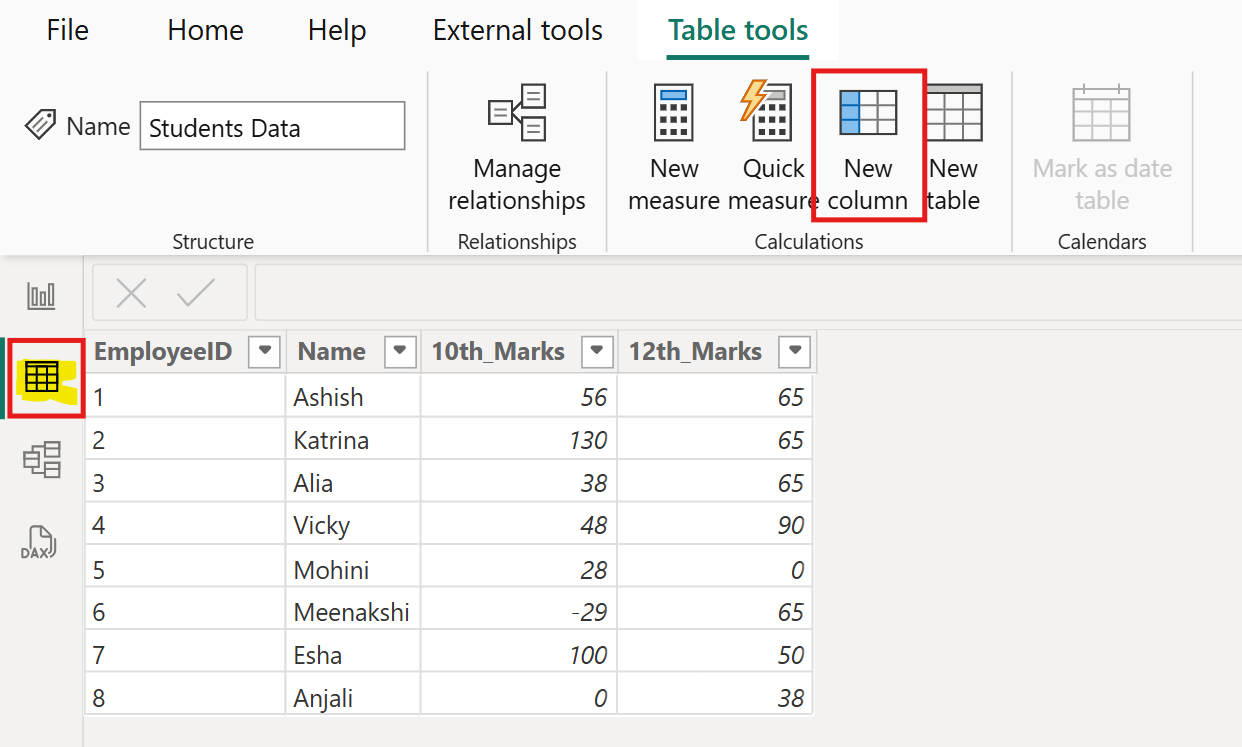Add a New column to the table
Image resolution: width=1242 pixels, height=747 pixels.
[866, 145]
